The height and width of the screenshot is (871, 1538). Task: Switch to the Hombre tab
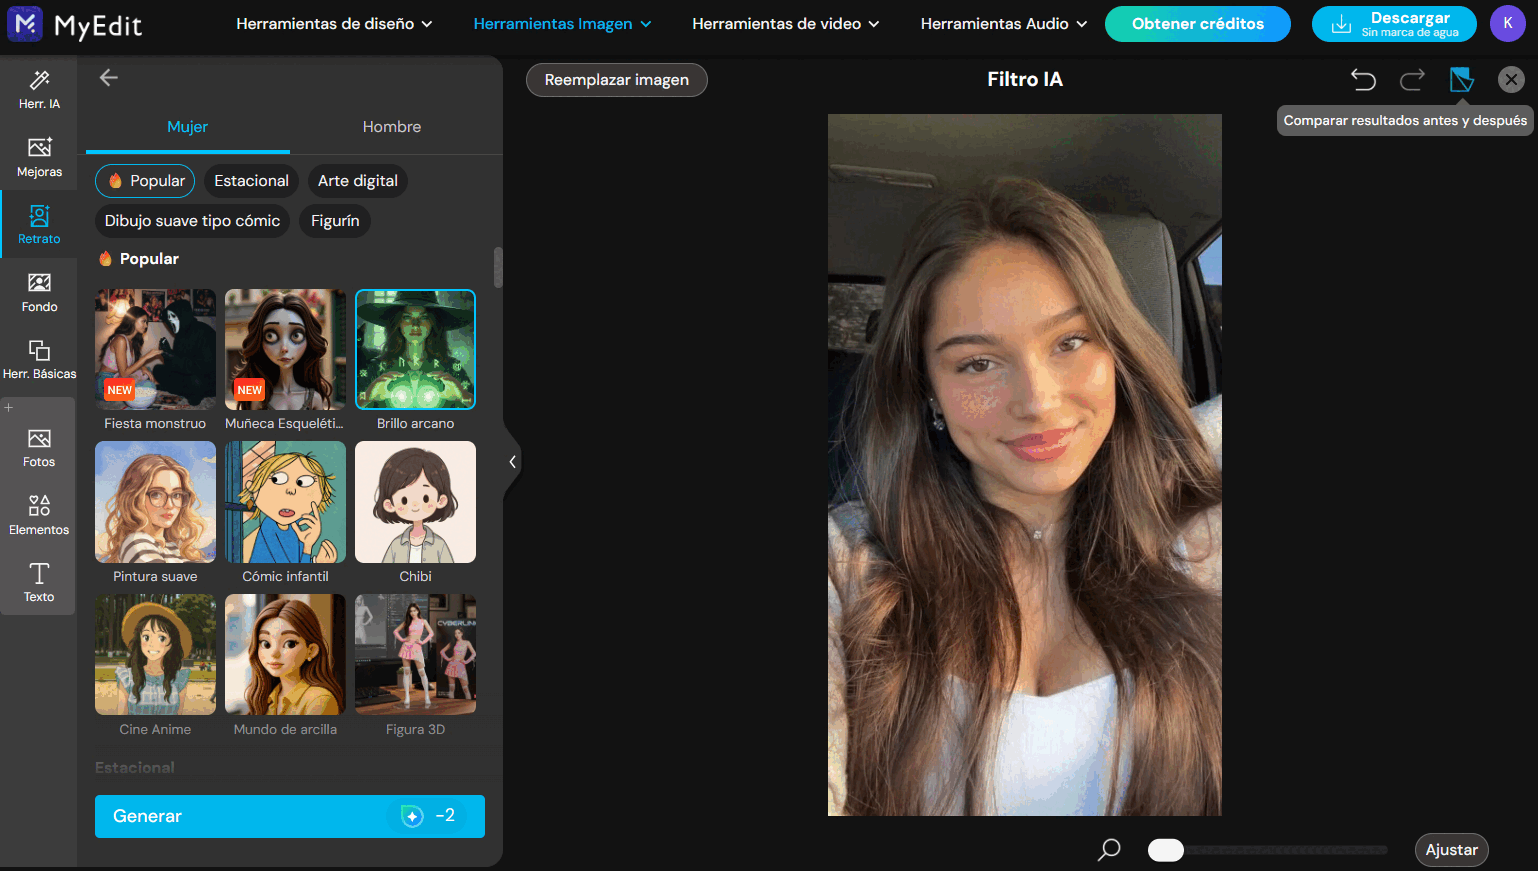(x=392, y=127)
